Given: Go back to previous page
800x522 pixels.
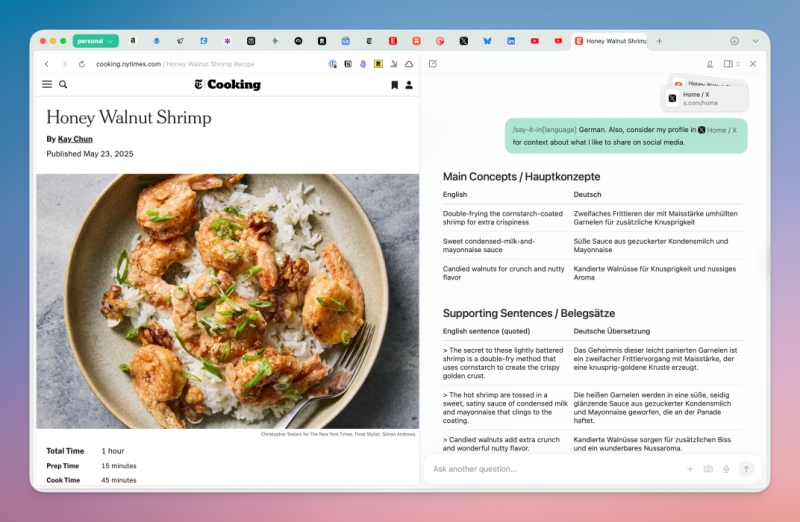Looking at the screenshot, I should [47, 64].
